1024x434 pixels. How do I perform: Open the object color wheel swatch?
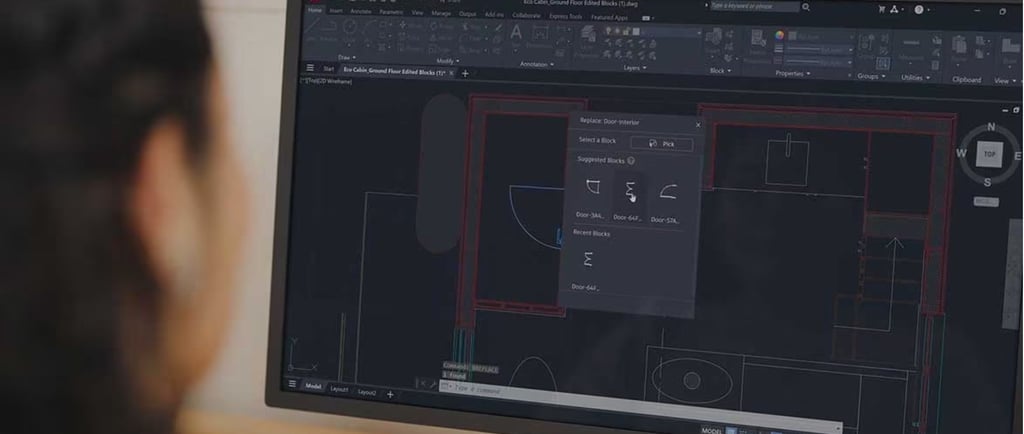(779, 35)
